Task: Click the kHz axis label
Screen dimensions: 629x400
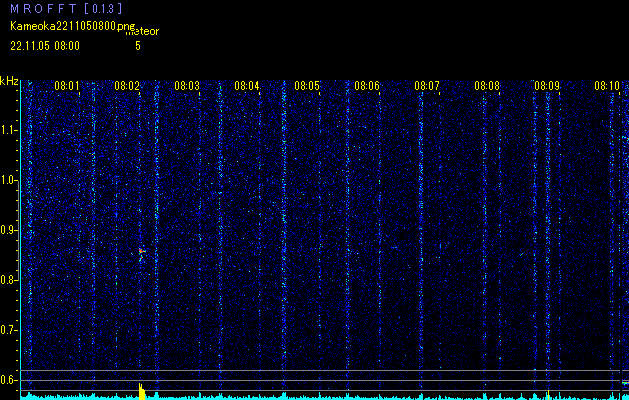Action: [x=9, y=81]
